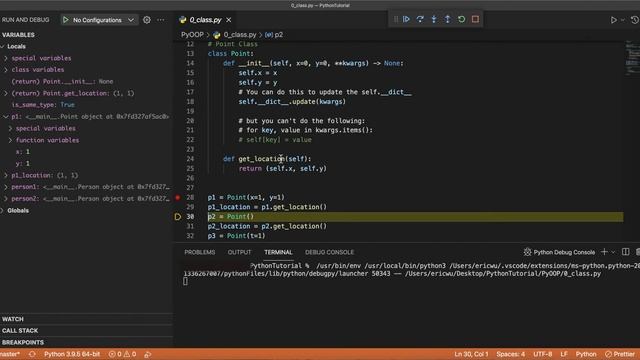Open launch.json via the gear icon
The width and height of the screenshot is (640, 360).
147,20
